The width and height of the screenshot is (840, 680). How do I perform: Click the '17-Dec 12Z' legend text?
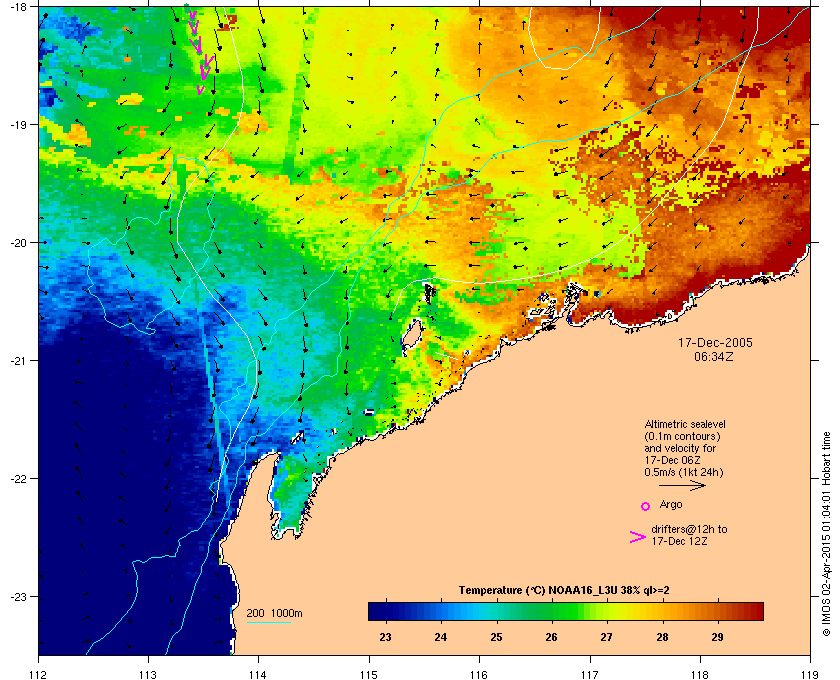coord(679,541)
